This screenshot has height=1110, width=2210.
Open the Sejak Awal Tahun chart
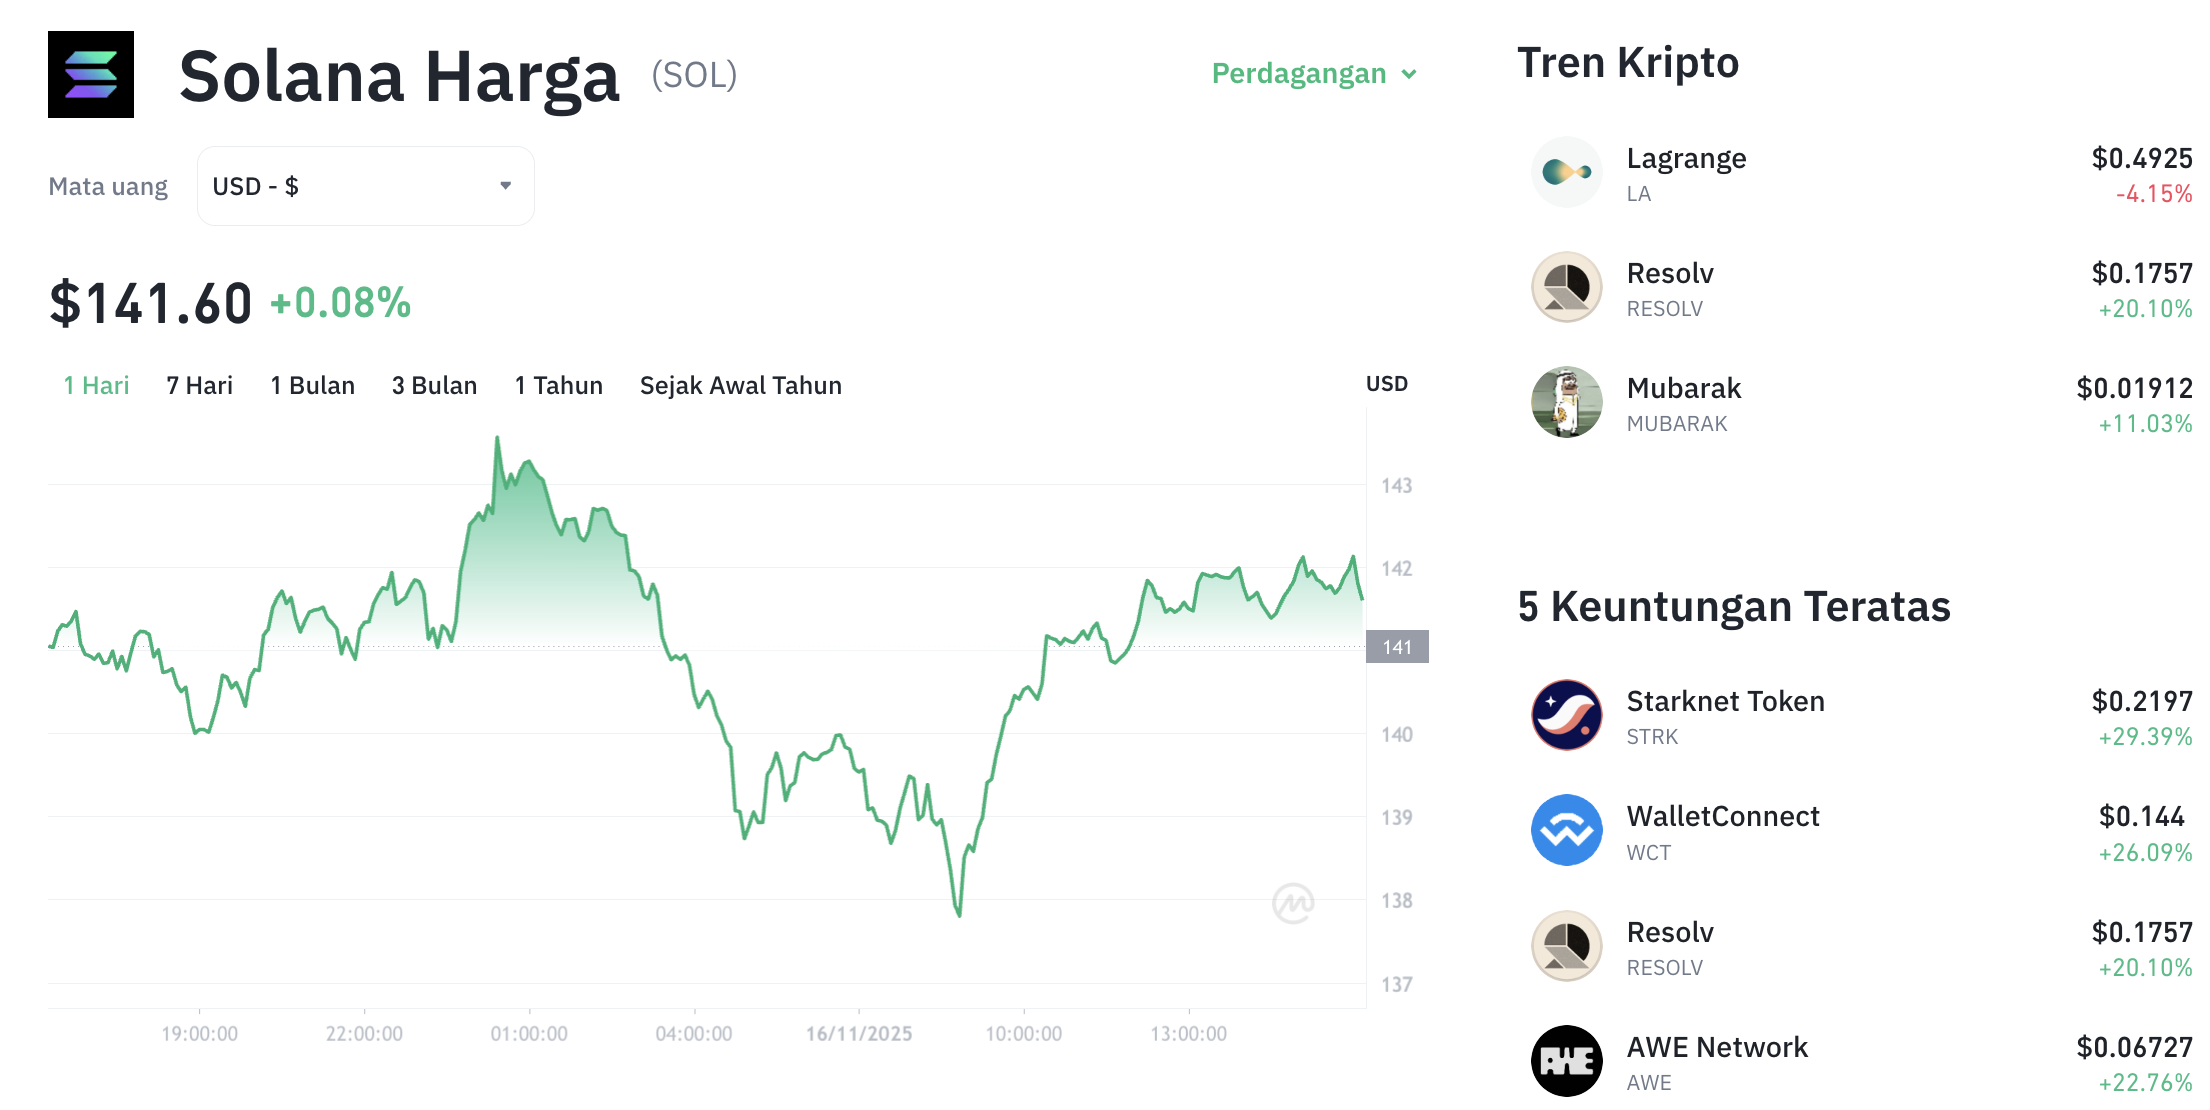[x=740, y=385]
